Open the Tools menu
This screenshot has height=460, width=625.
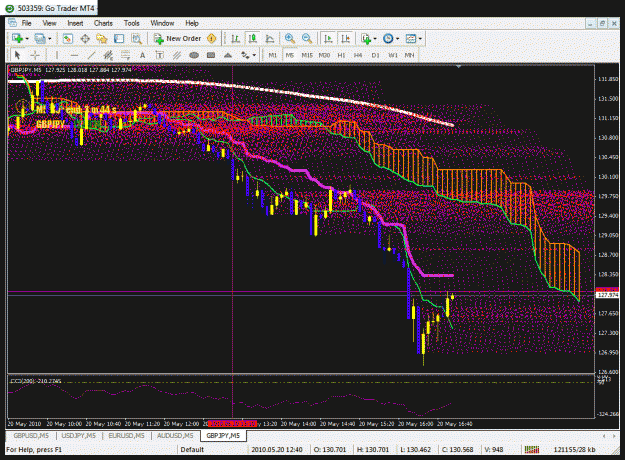(x=132, y=23)
